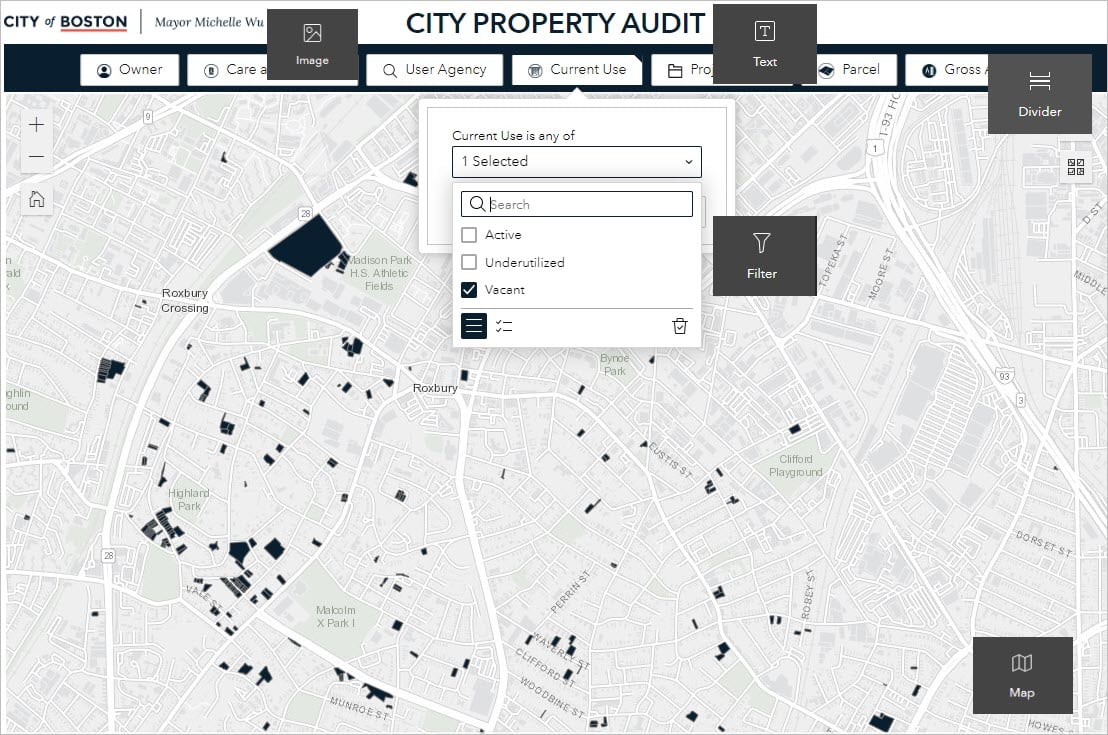The image size is (1108, 735).
Task: Click the search magnifier in dropdown
Action: (477, 204)
